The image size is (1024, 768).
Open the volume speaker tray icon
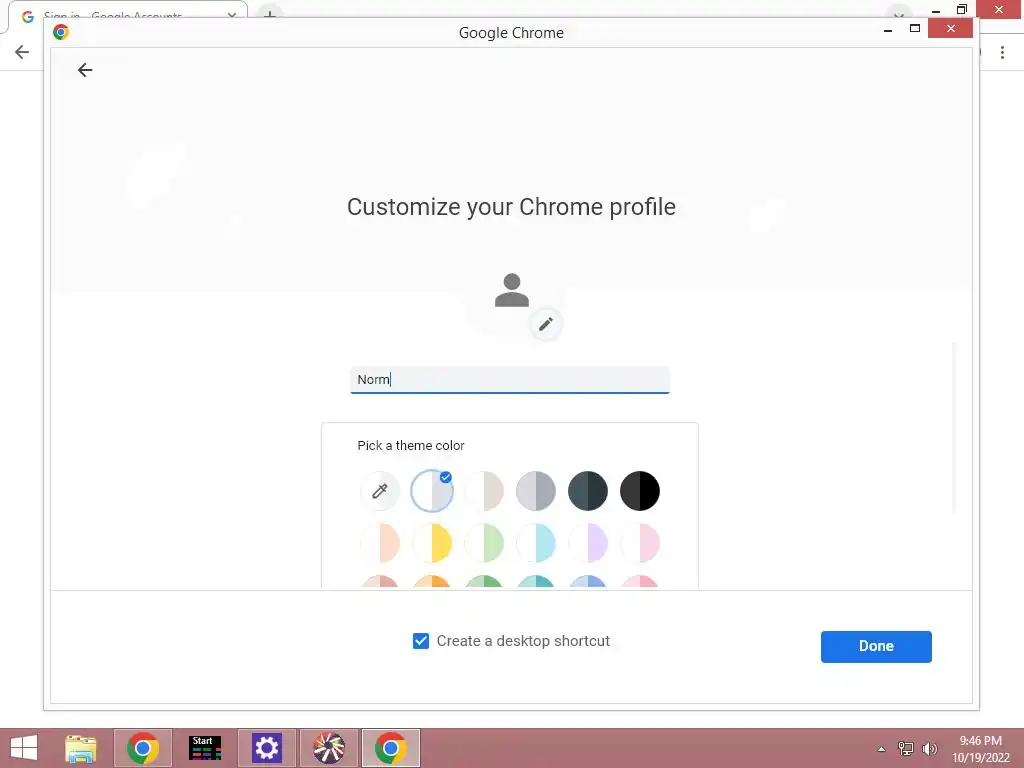(929, 748)
